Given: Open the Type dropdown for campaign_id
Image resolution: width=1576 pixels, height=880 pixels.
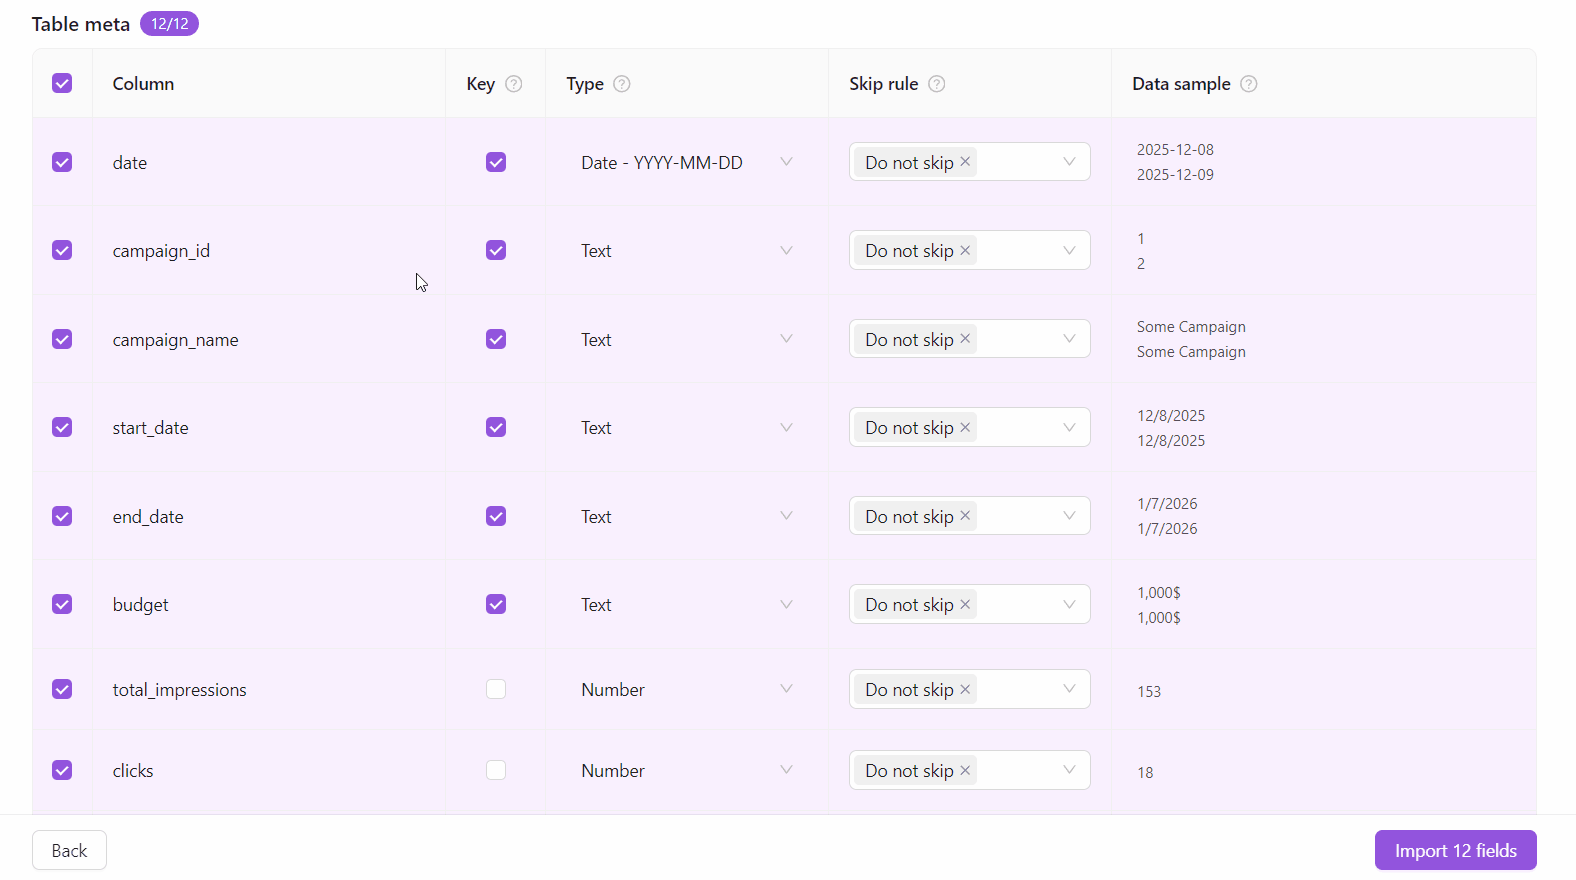Looking at the screenshot, I should pos(687,250).
